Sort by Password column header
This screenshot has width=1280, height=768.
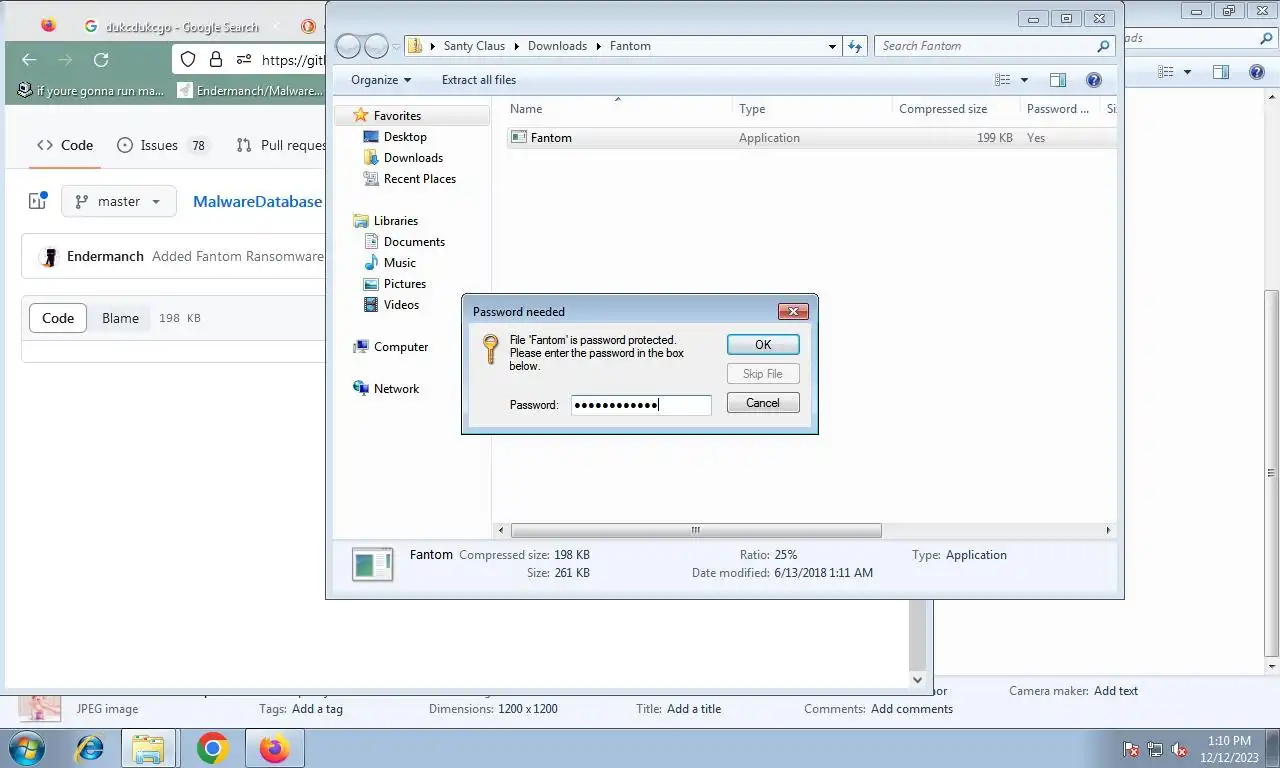[x=1058, y=109]
